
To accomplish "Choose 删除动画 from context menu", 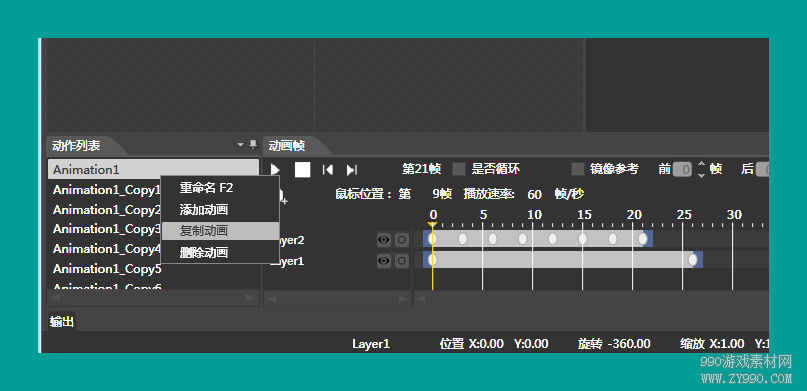I will coord(220,253).
